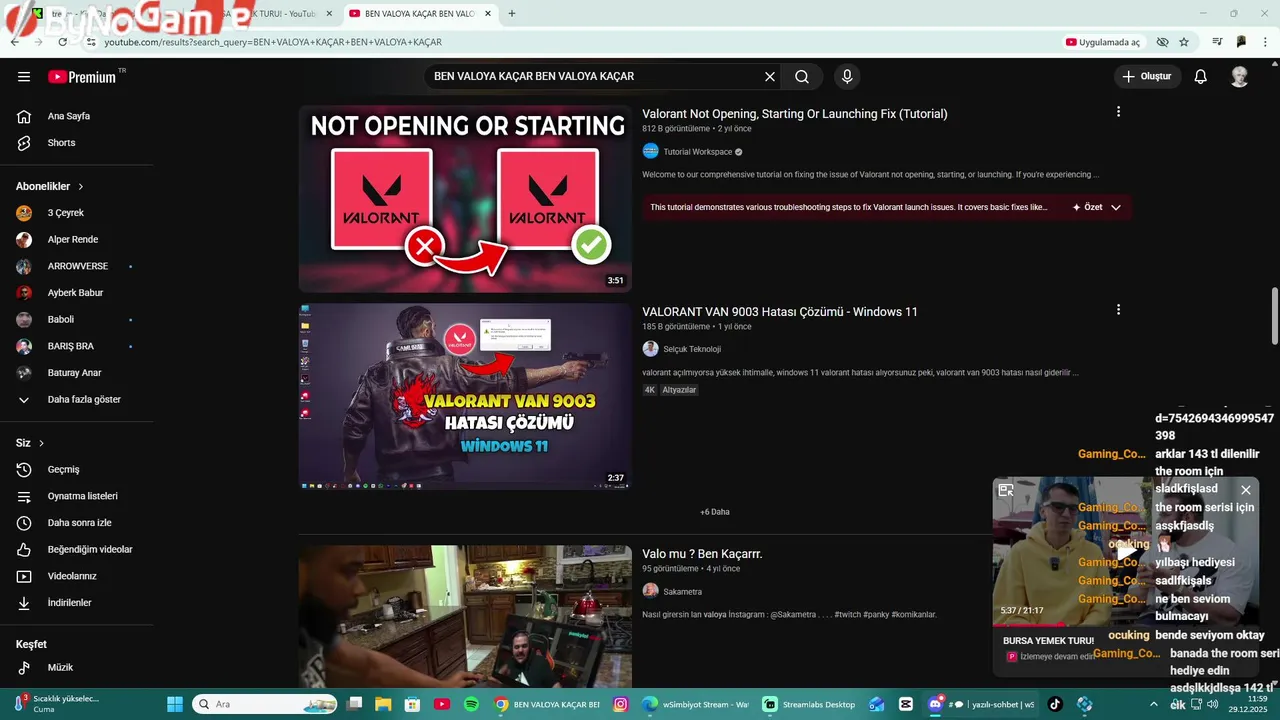Viewport: 1280px width, 720px height.
Task: Open the account avatar menu
Action: tap(1239, 76)
